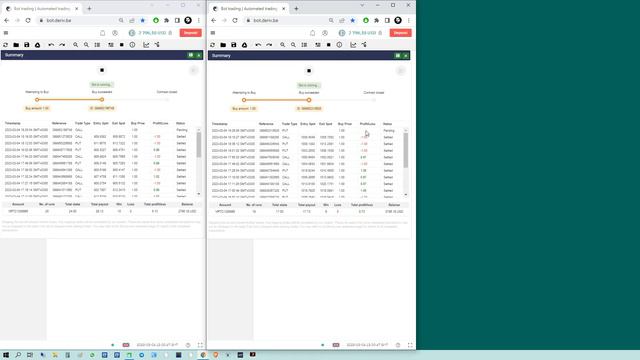
Task: Open extensions puzzle icon in right browser
Action: [376, 20]
